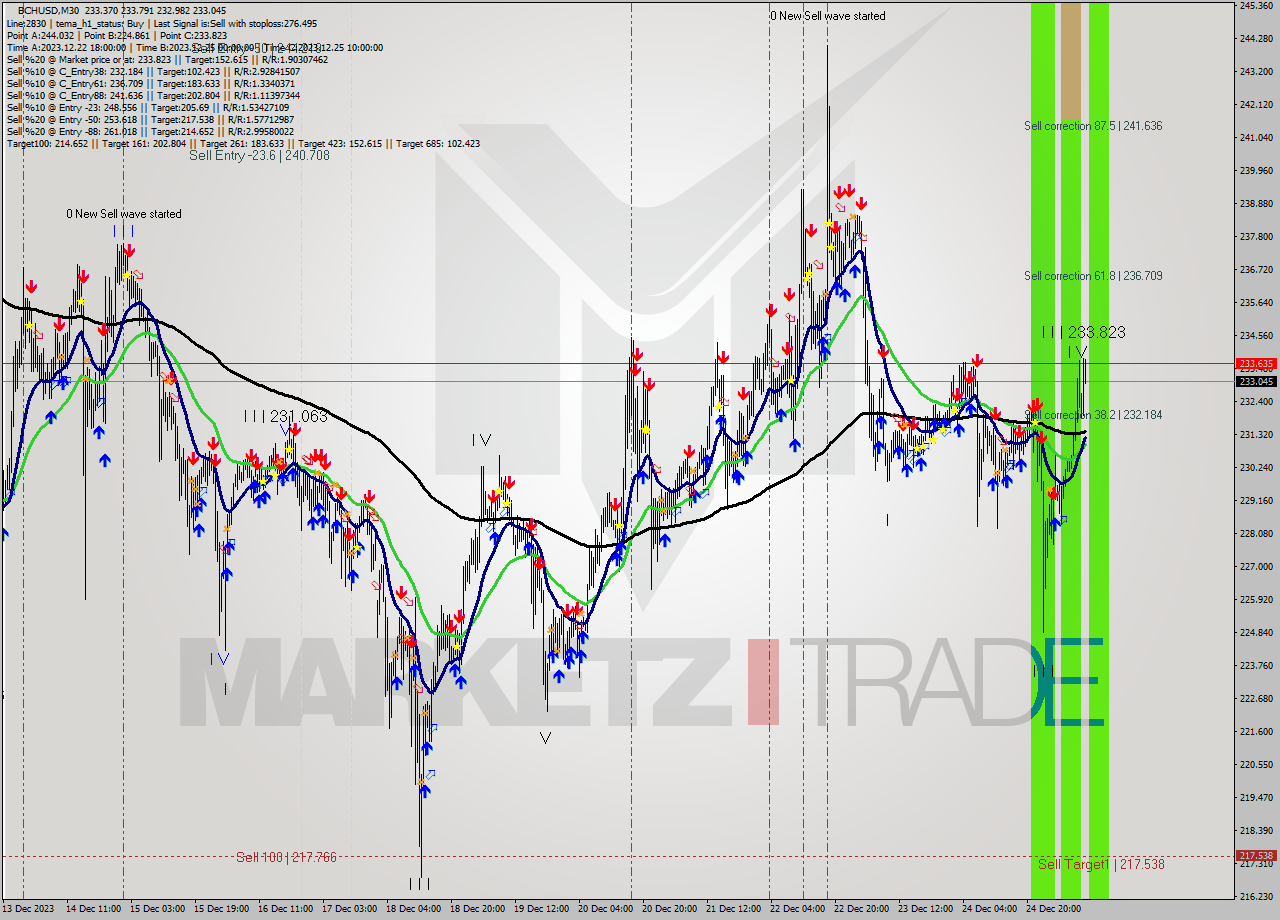Click the 235.640 price axis label

coord(1257,303)
